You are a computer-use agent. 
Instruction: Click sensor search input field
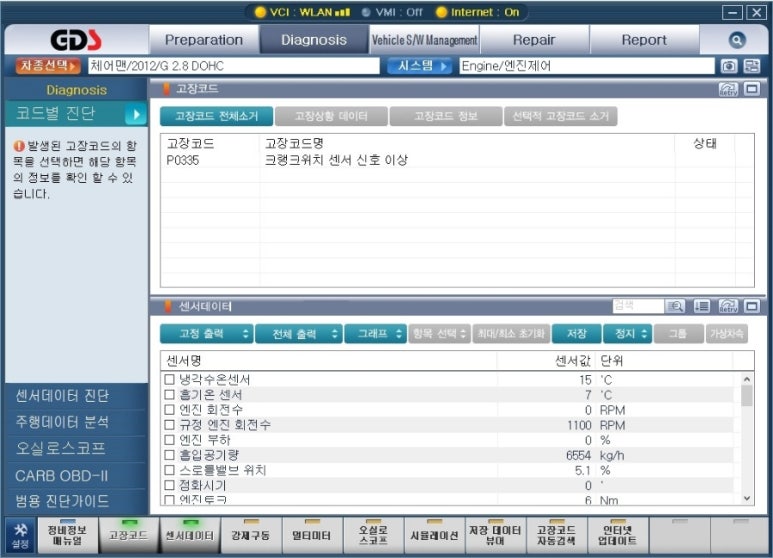click(x=637, y=307)
